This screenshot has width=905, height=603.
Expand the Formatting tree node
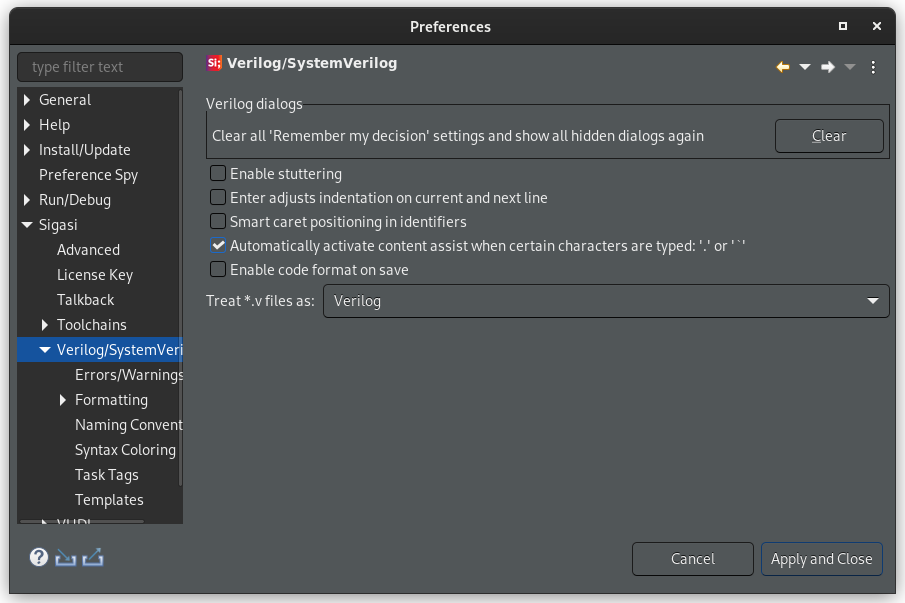pyautogui.click(x=63, y=400)
